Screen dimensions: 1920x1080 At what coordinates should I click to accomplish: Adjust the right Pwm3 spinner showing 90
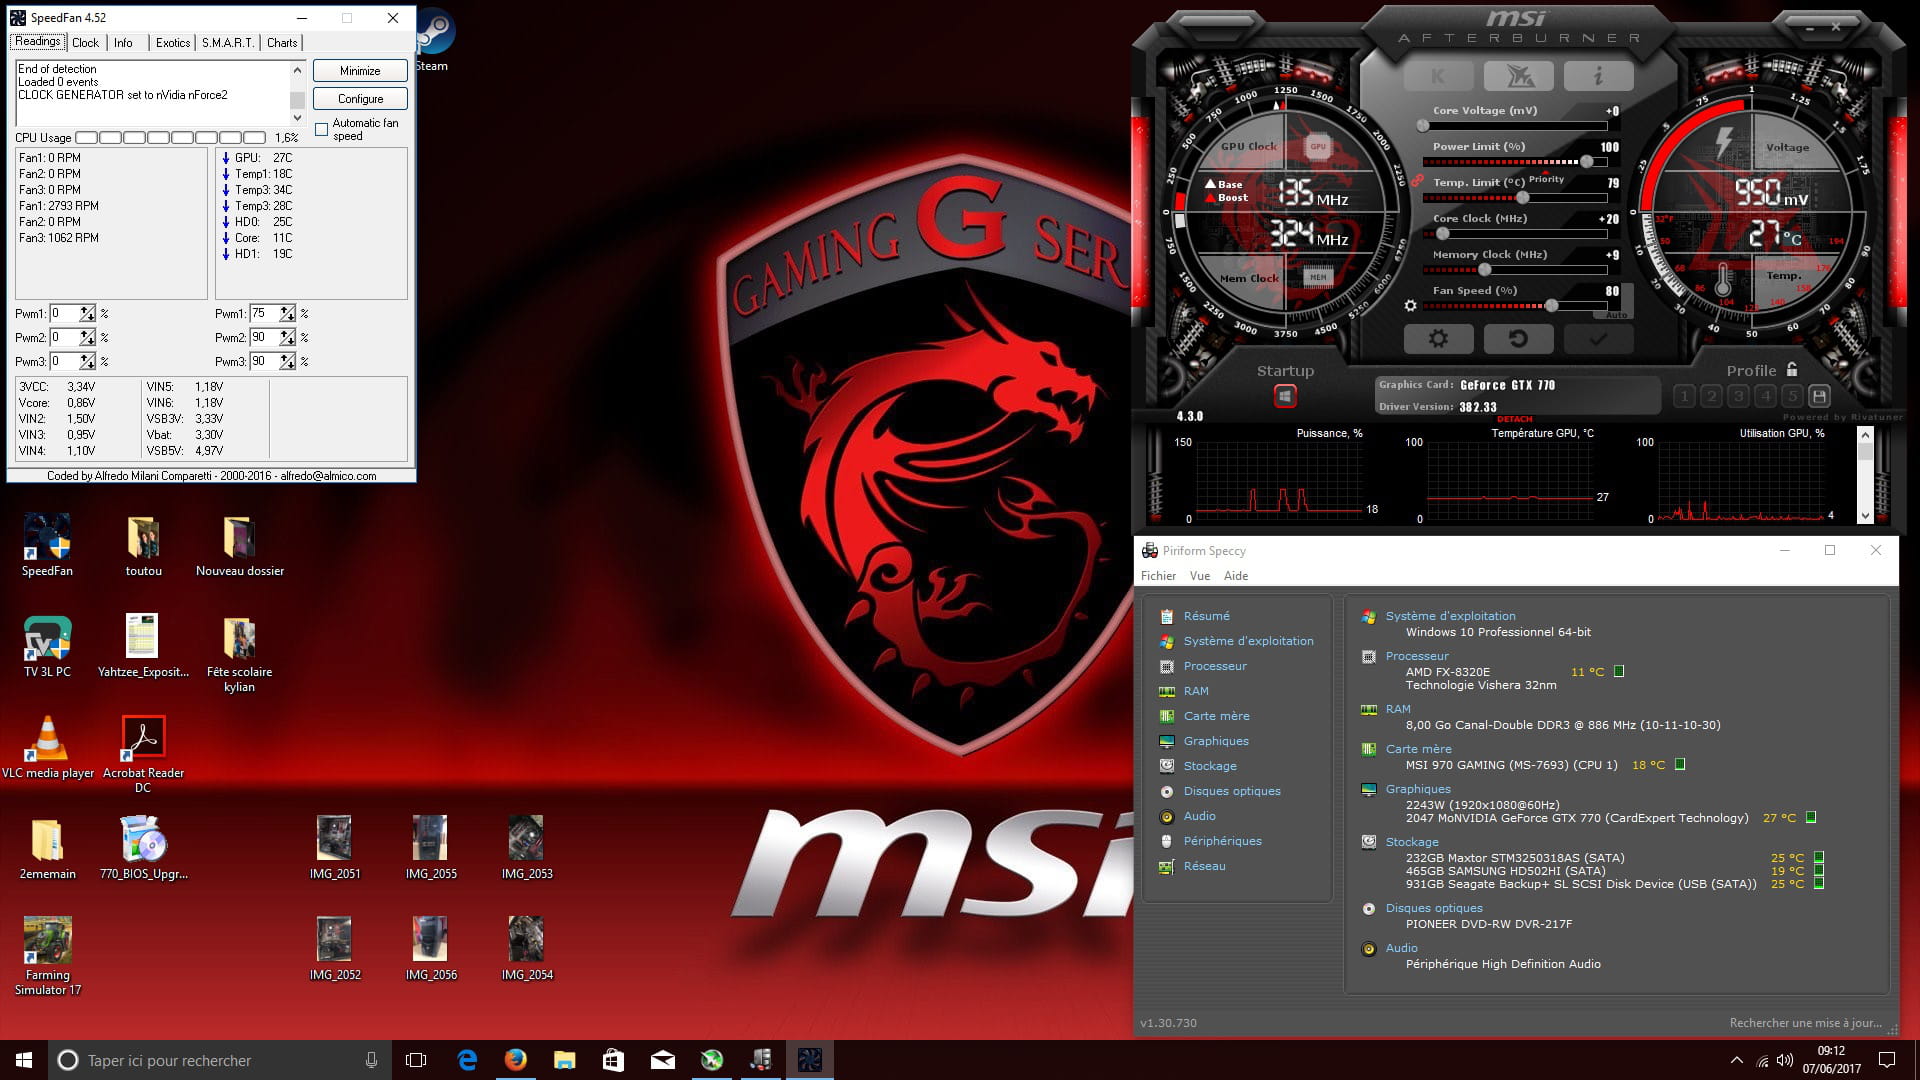pyautogui.click(x=288, y=361)
